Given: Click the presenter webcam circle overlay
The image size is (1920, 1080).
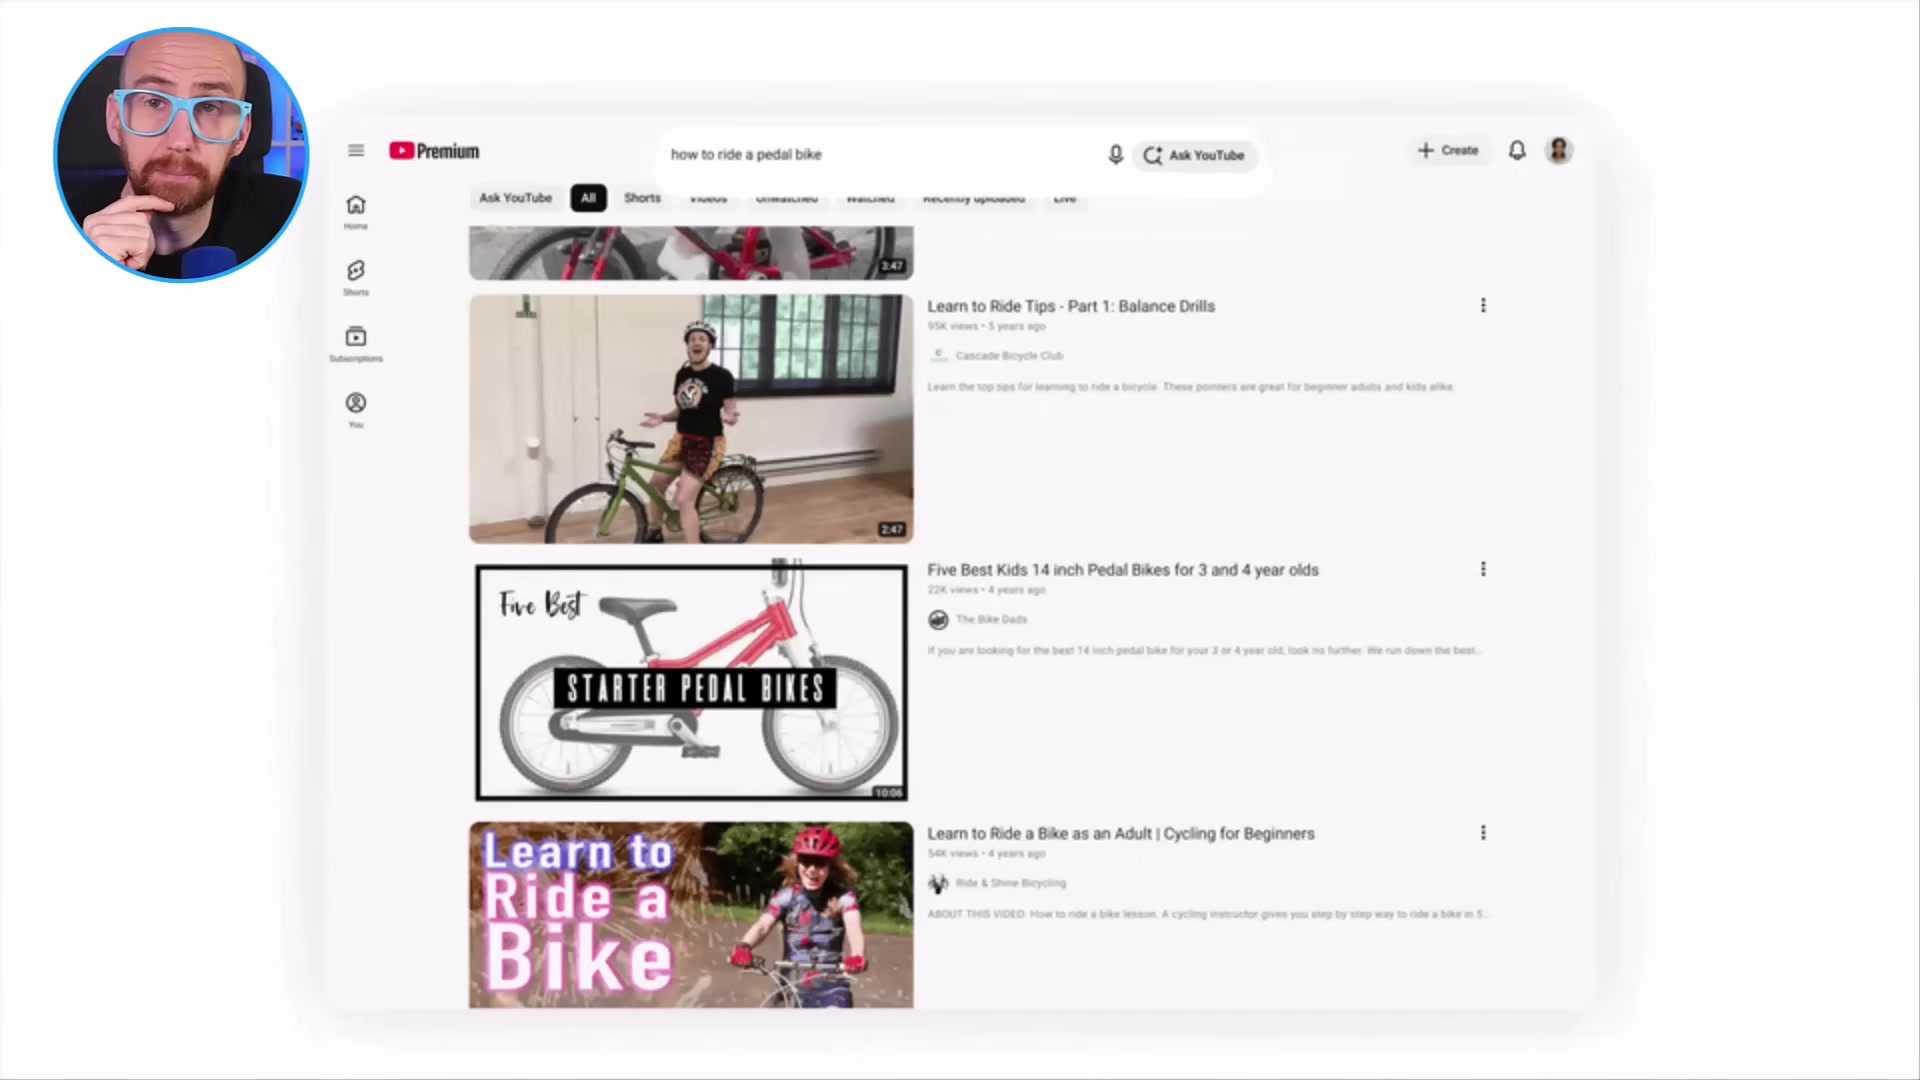Looking at the screenshot, I should tap(181, 155).
